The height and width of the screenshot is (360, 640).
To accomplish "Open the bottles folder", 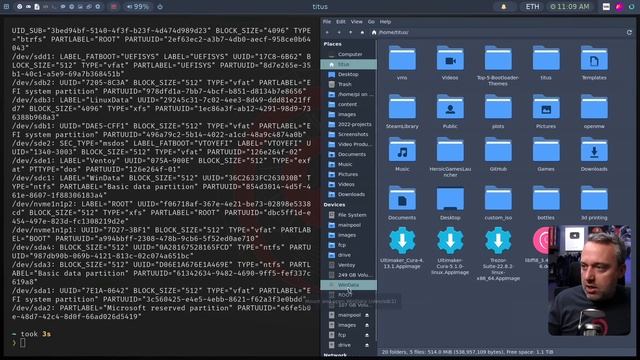I will (x=546, y=203).
